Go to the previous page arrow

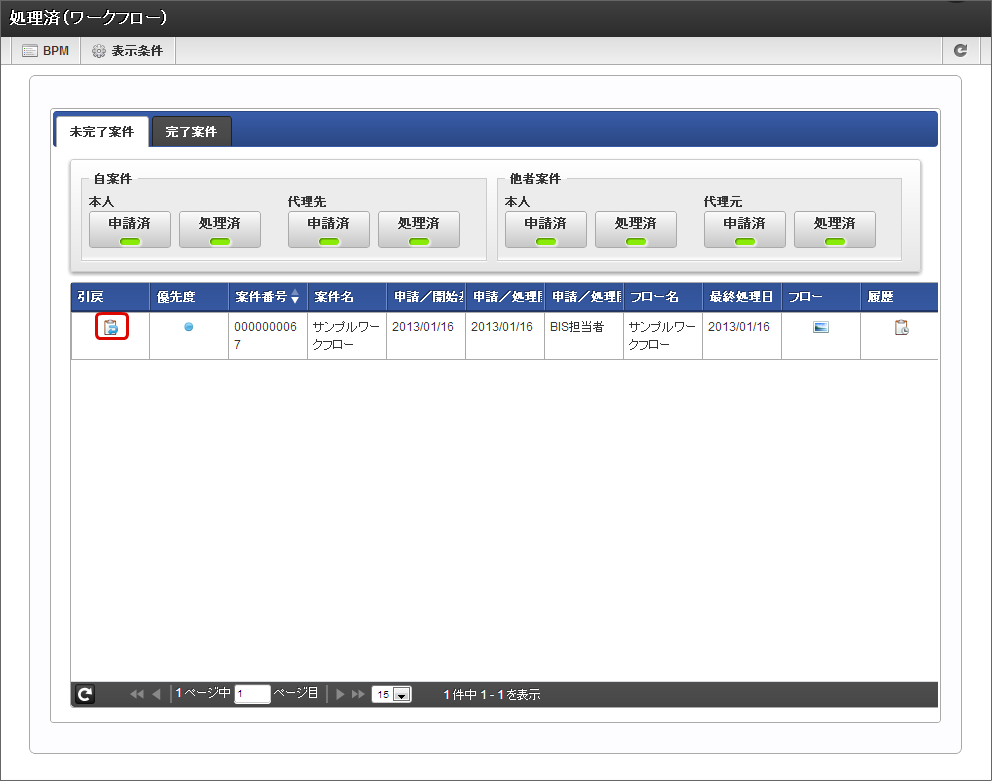pyautogui.click(x=156, y=694)
